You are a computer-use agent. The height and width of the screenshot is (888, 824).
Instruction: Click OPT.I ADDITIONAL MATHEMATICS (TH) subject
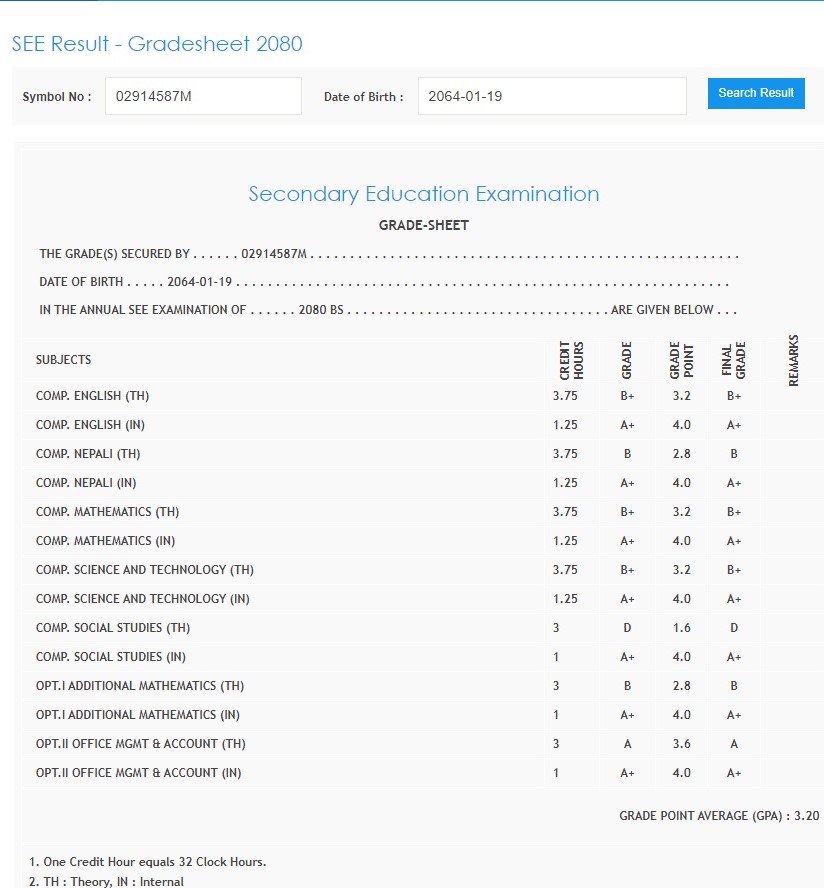pos(140,686)
